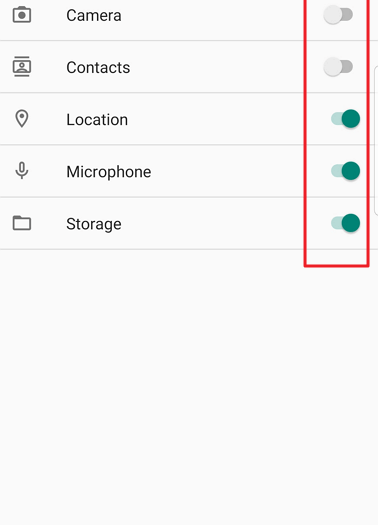Click the panel edge at right border

coord(376,141)
